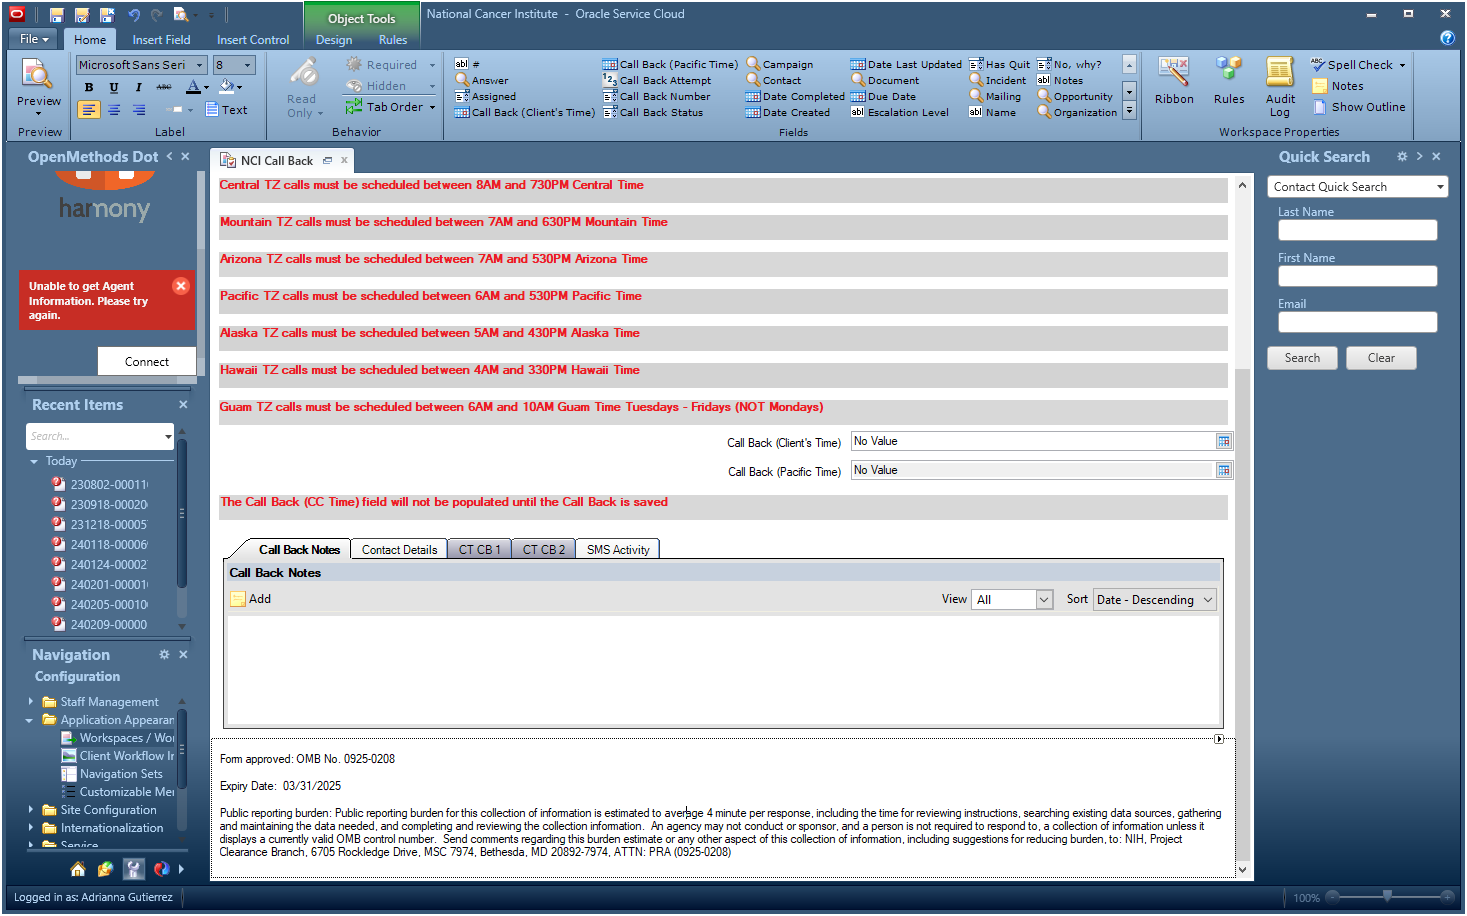1467x916 pixels.
Task: Click the Clear button in Quick Search
Action: [1381, 358]
